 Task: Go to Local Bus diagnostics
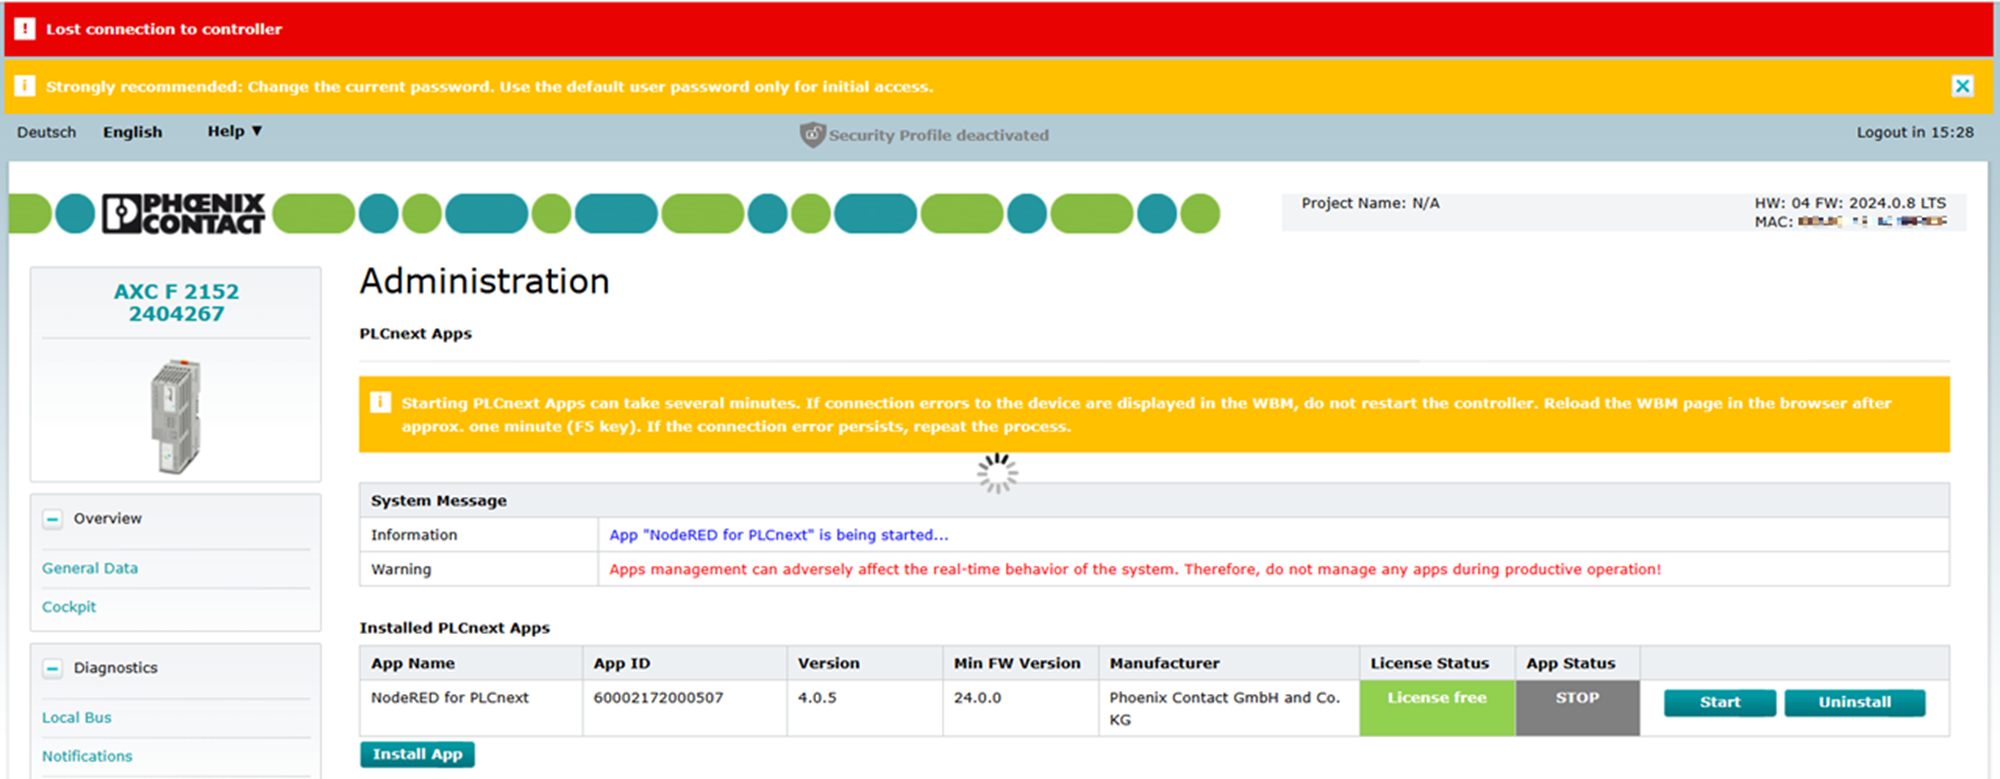[77, 718]
